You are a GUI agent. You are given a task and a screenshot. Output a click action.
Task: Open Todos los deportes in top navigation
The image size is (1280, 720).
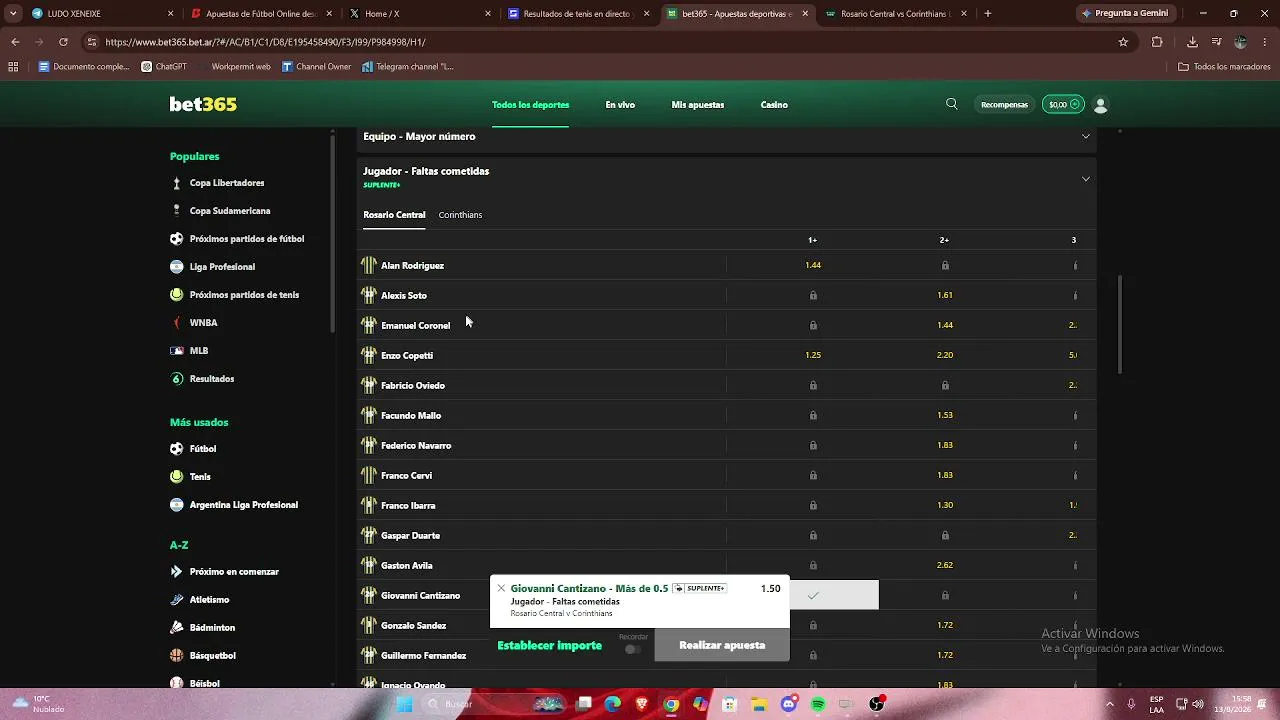click(x=530, y=105)
